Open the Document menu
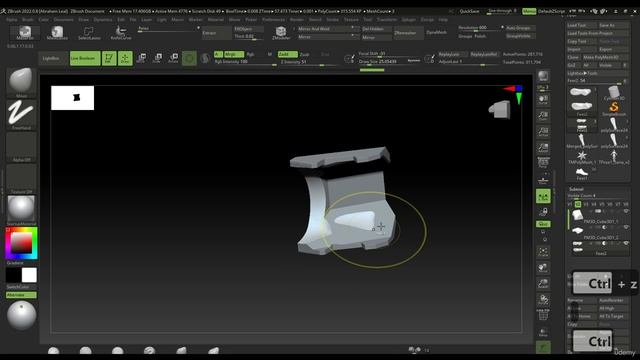Viewport: 640px width, 360px height. click(x=64, y=20)
